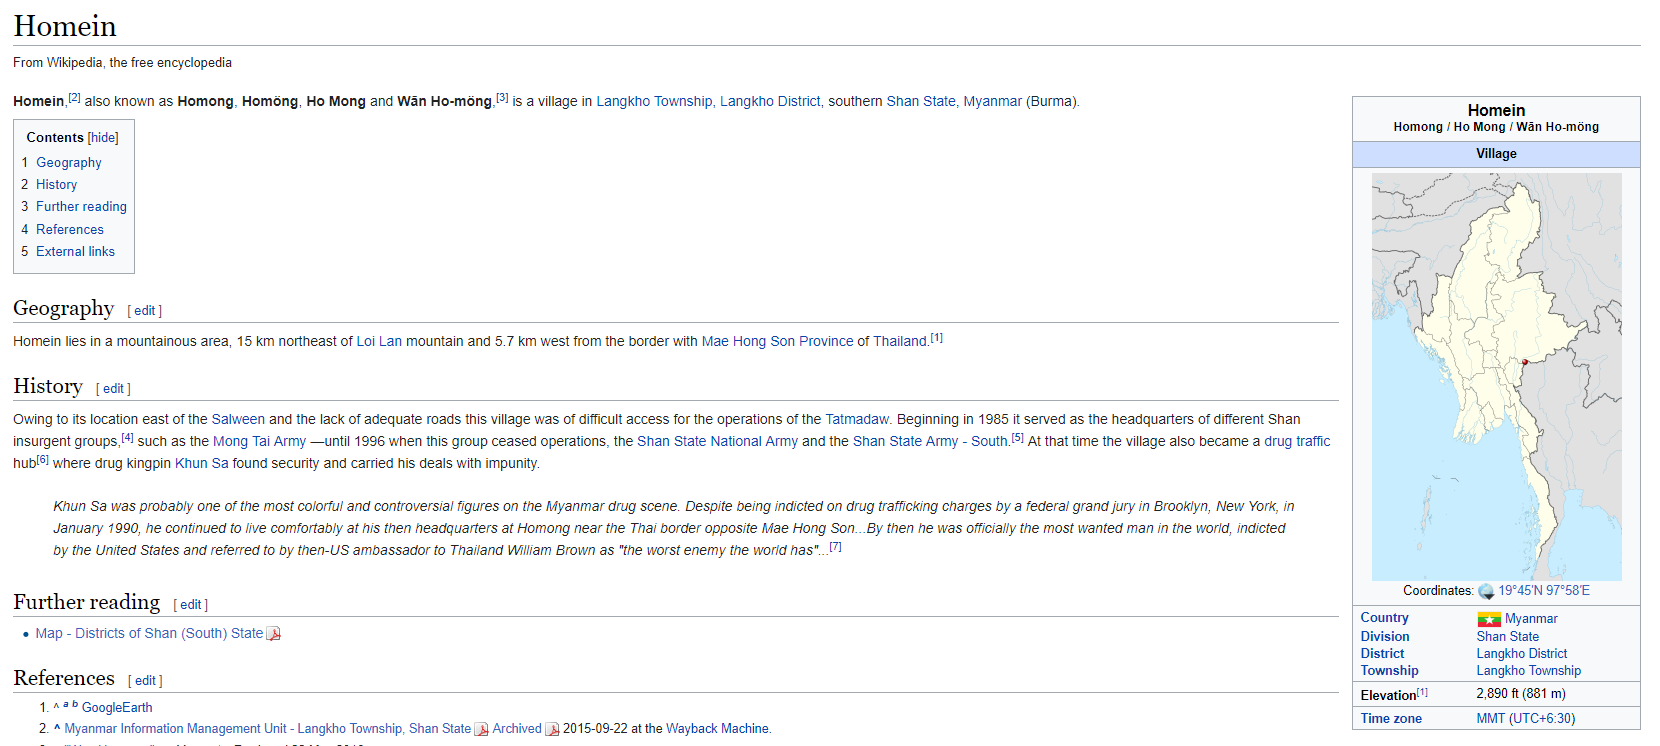Click footnote [4] after insurgent groups
Screen dimensions: 1660x746
click(x=127, y=438)
